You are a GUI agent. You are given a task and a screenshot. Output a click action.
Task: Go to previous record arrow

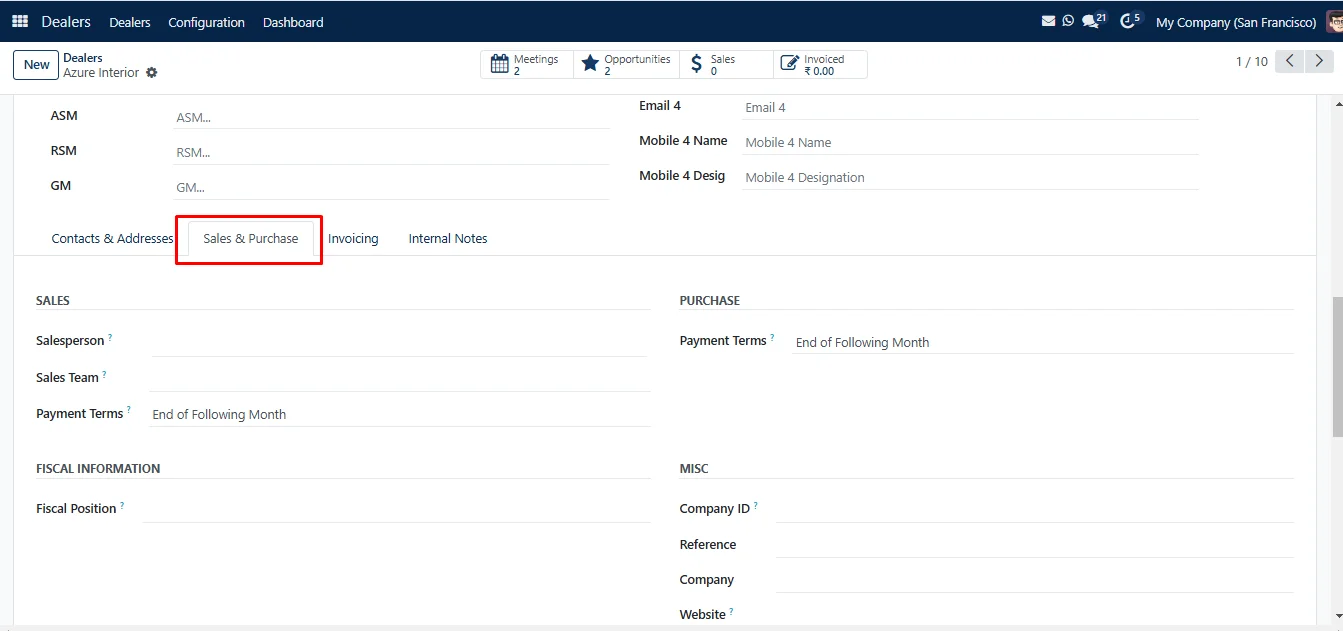1290,61
